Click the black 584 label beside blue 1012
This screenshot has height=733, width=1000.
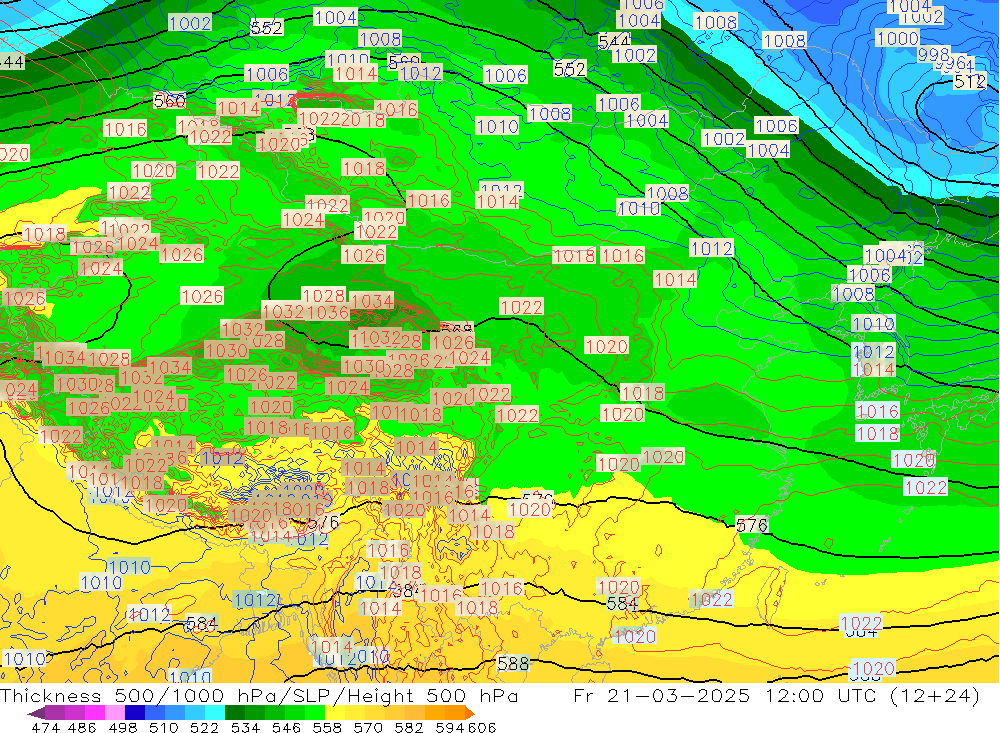[x=202, y=623]
